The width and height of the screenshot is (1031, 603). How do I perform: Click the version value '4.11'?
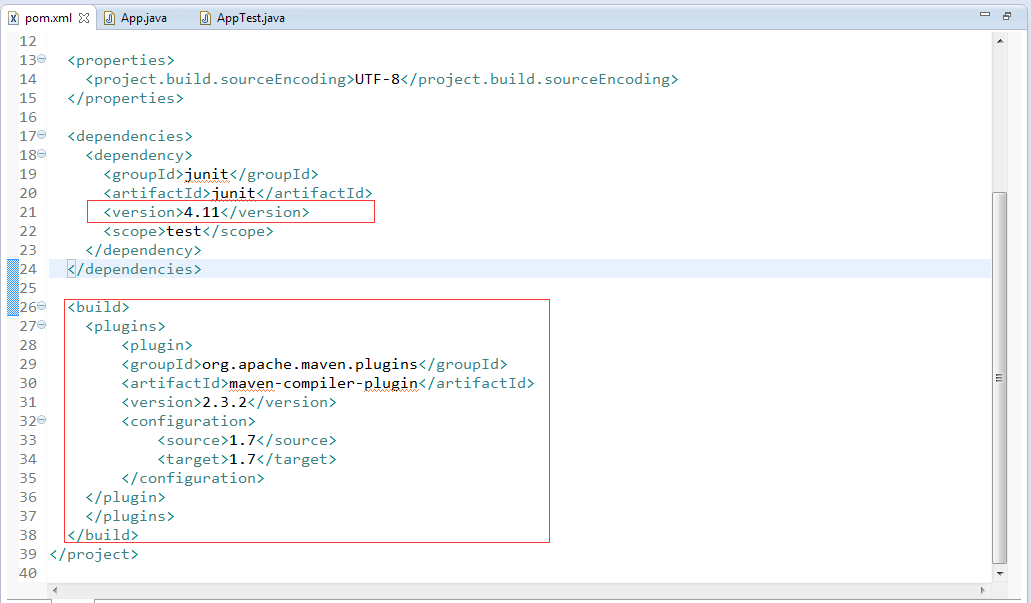pos(202,212)
